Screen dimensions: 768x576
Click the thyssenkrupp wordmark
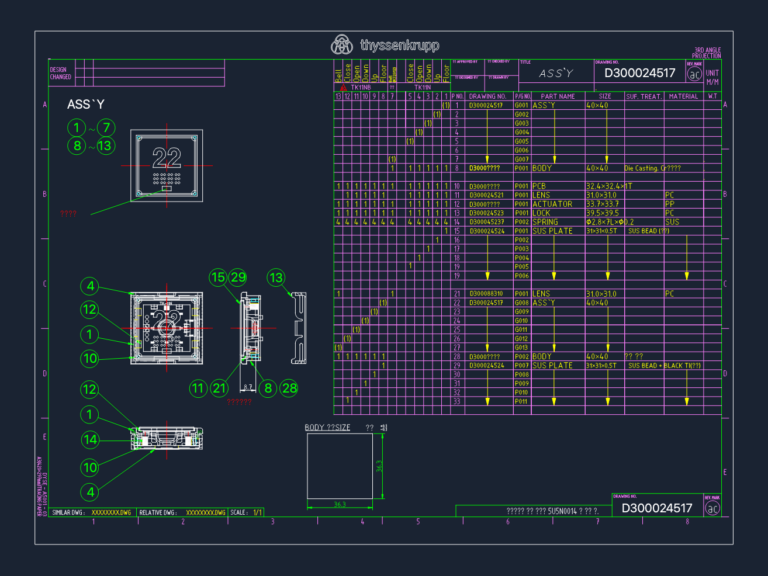pyautogui.click(x=400, y=45)
